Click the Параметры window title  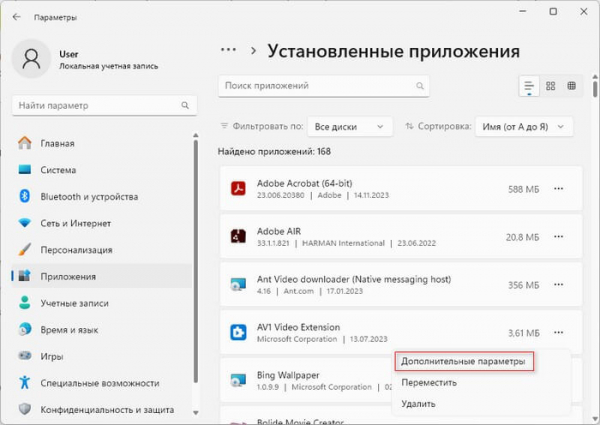[x=55, y=17]
